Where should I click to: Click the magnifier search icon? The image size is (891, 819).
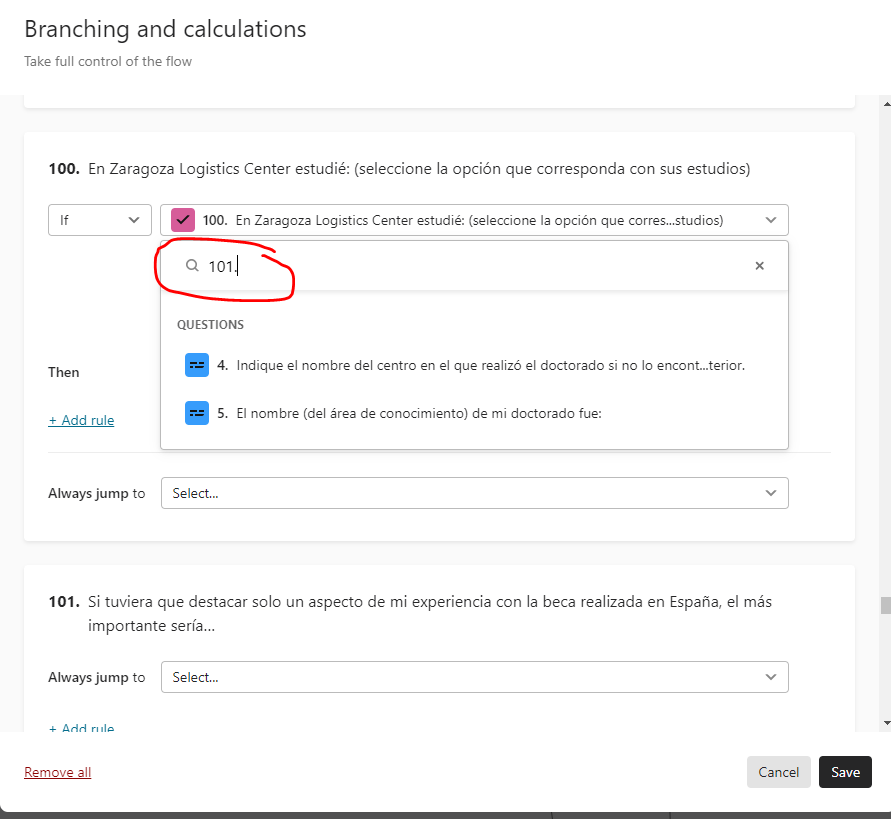pos(192,265)
